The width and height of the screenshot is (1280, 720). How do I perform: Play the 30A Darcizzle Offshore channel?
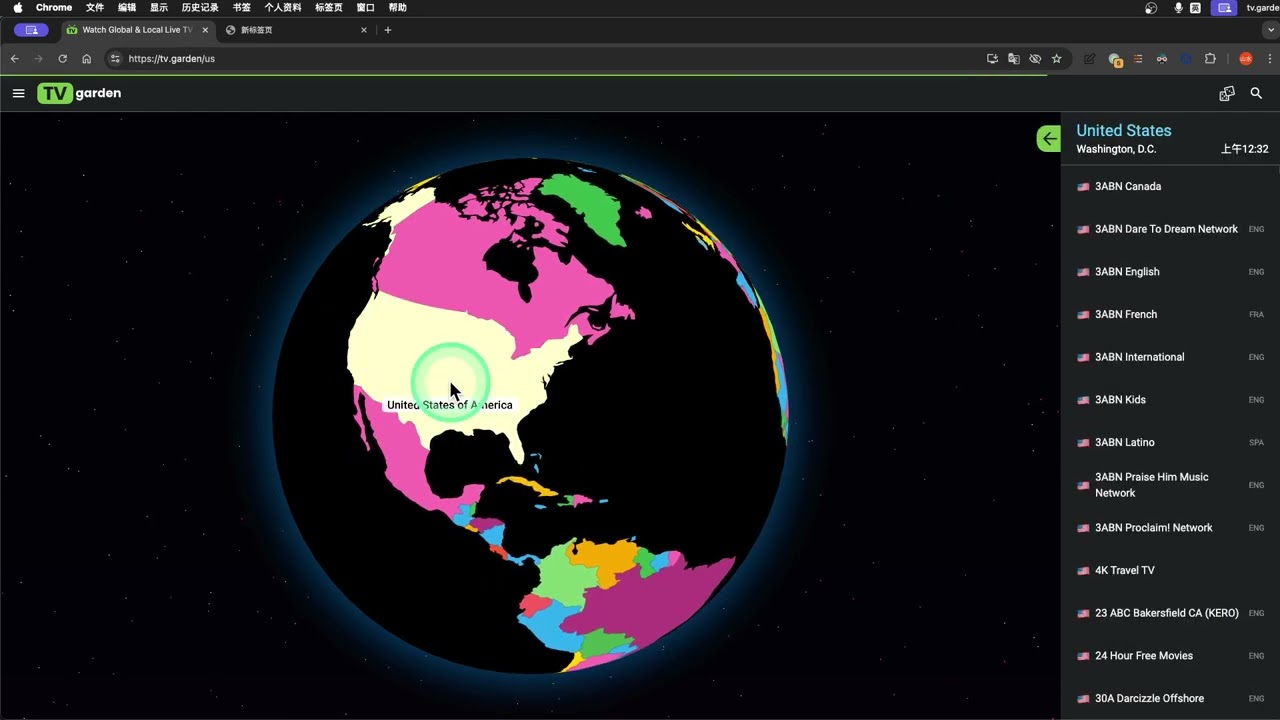1170,699
